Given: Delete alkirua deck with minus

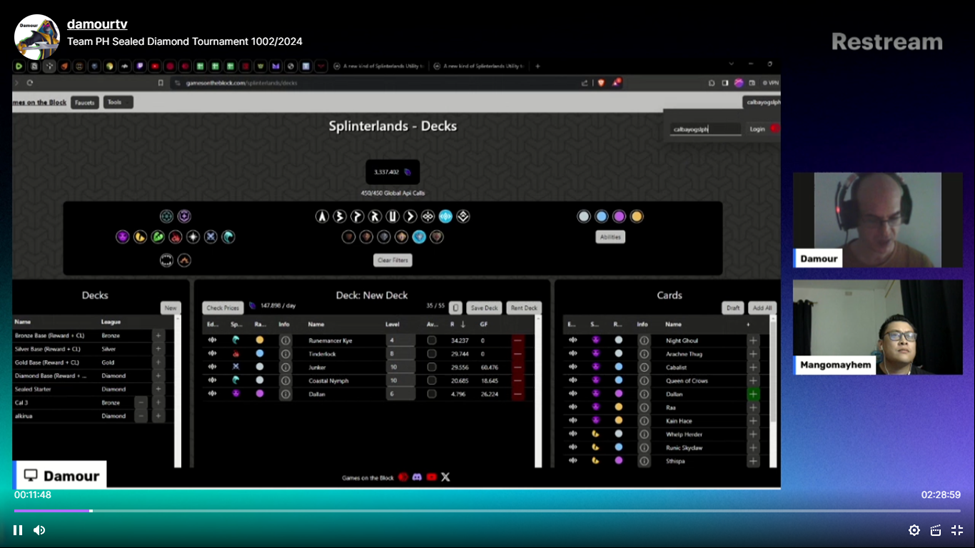Looking at the screenshot, I should point(141,416).
